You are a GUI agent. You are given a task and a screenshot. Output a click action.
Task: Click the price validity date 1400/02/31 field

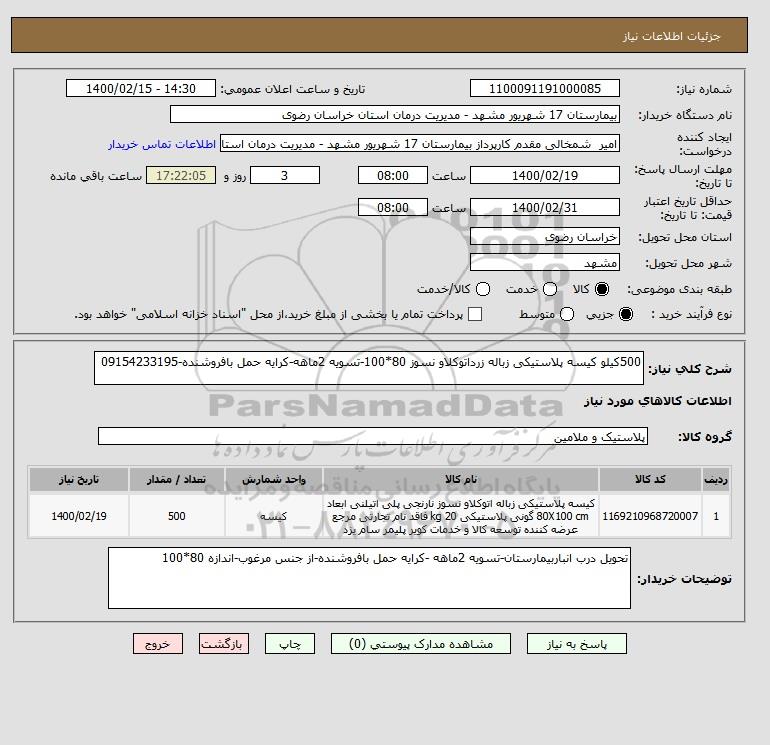click(x=545, y=207)
